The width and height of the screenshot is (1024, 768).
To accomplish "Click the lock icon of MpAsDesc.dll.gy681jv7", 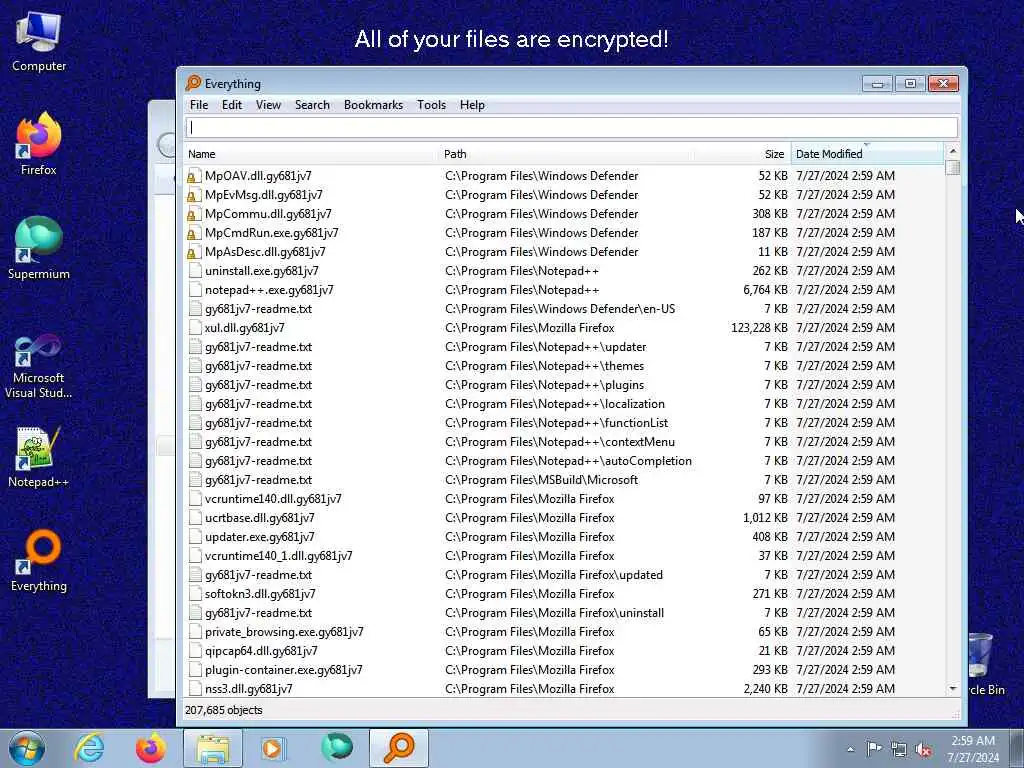I will coord(193,252).
